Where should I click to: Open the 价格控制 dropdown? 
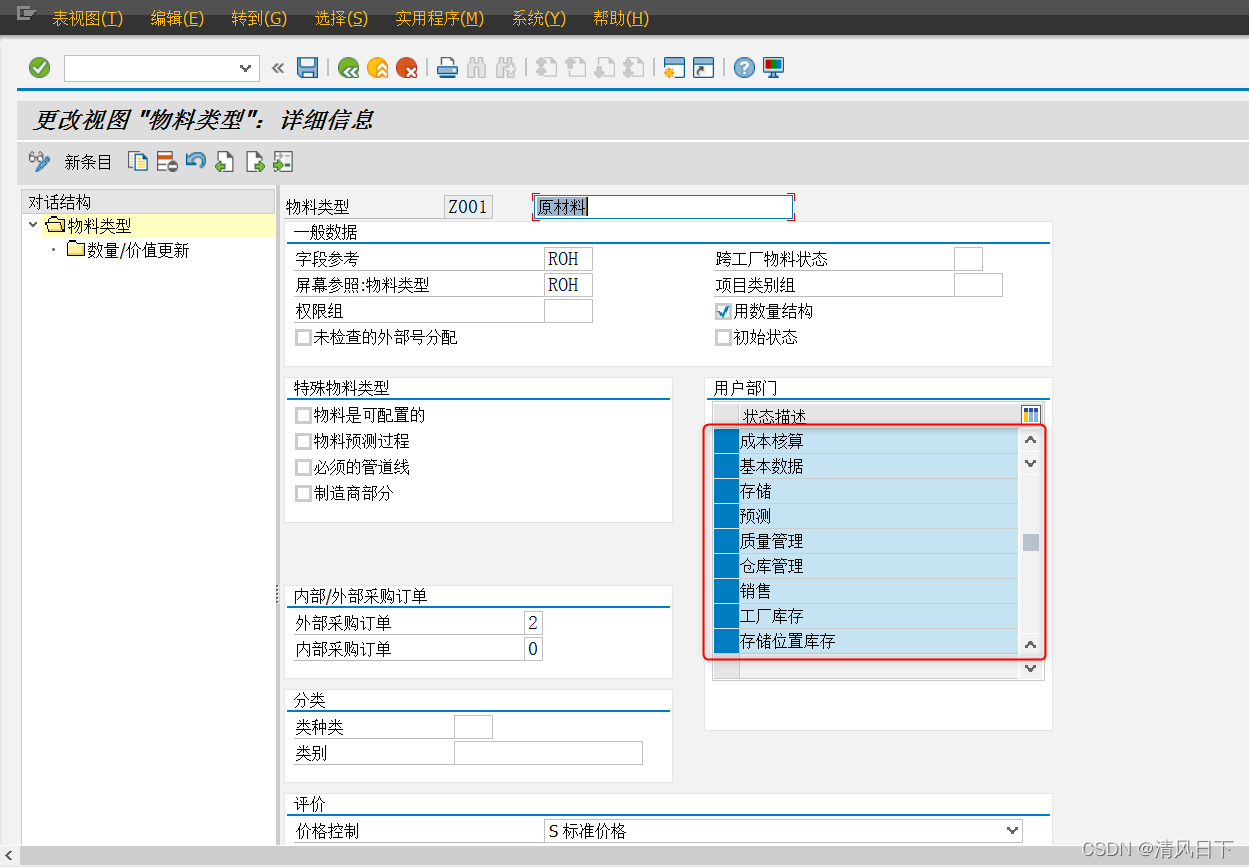tap(1011, 830)
